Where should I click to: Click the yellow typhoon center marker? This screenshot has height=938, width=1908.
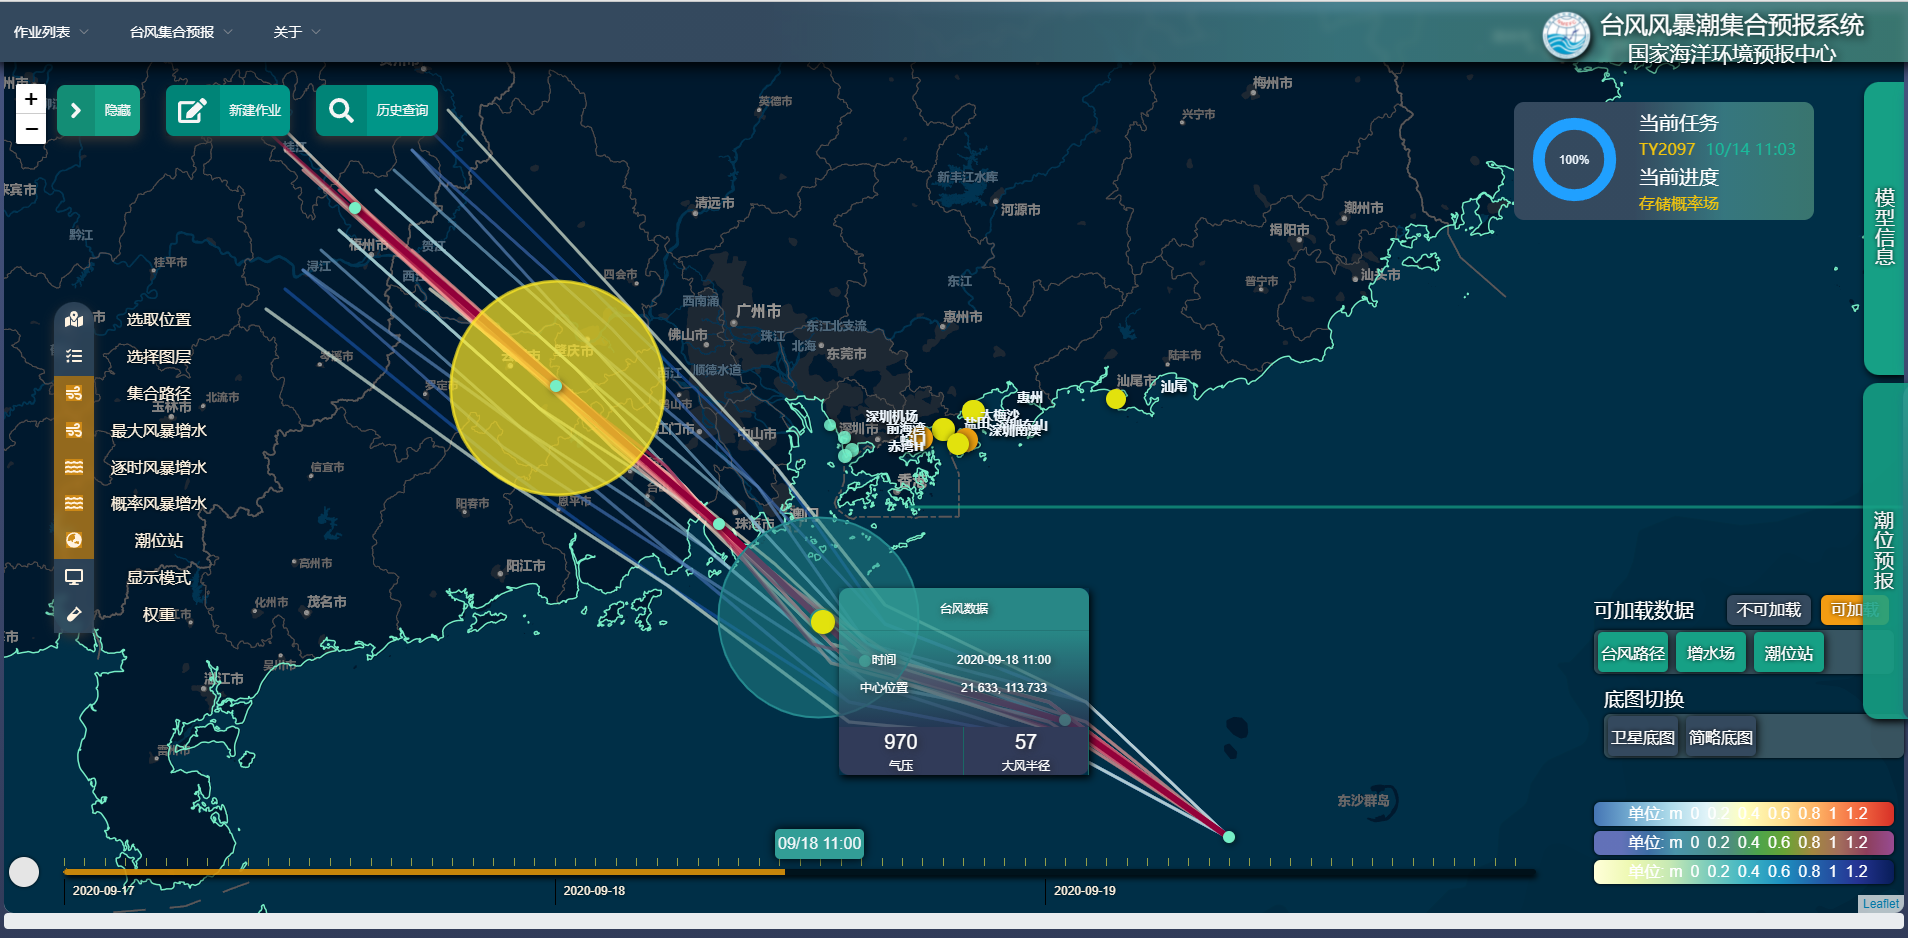click(x=823, y=622)
